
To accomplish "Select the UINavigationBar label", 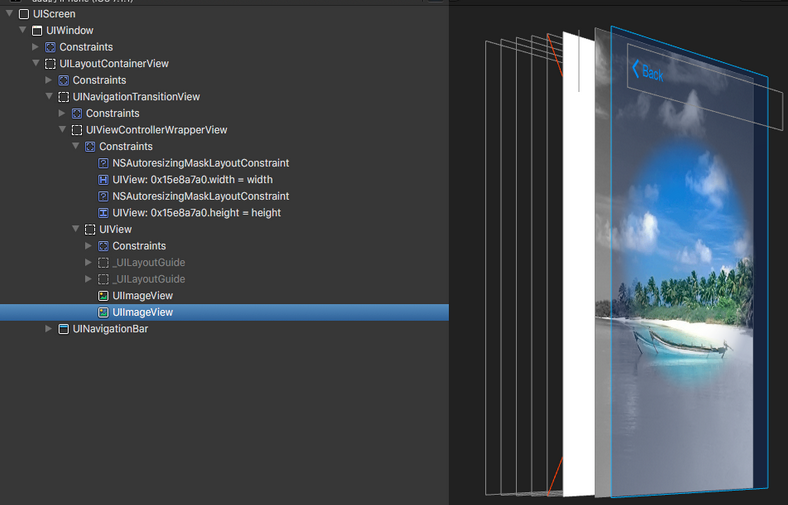I will coord(111,329).
